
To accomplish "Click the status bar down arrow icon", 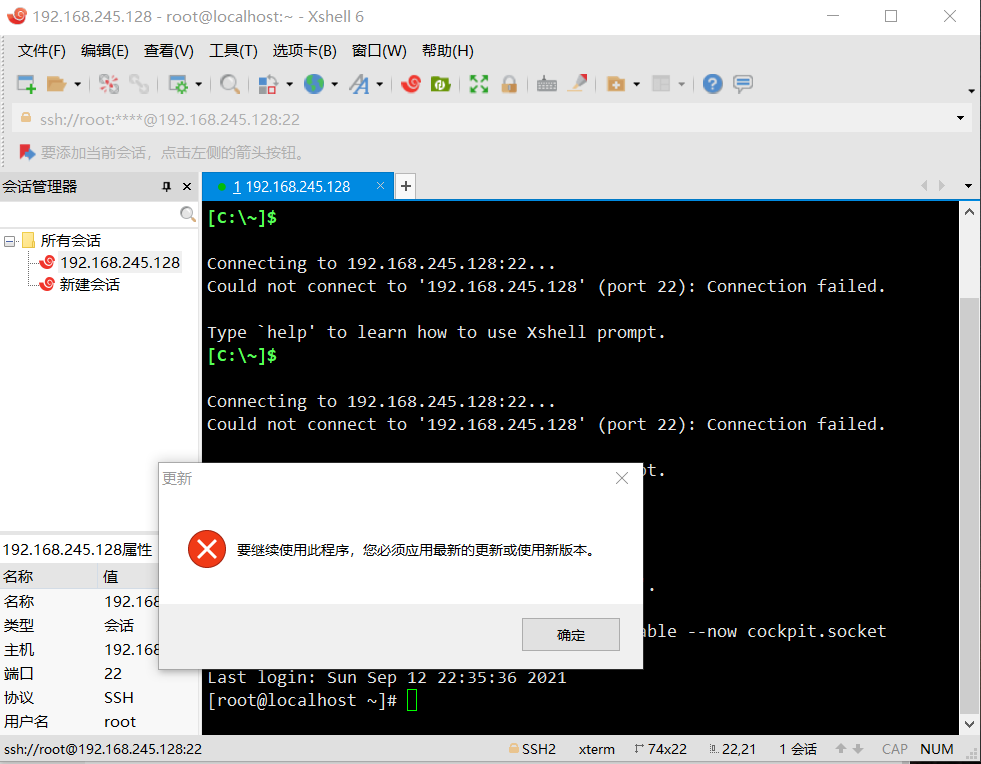I will (x=858, y=749).
